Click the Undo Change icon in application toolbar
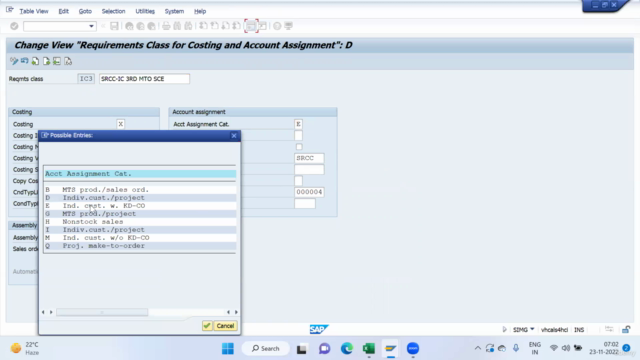640x360 pixels. [x=24, y=61]
